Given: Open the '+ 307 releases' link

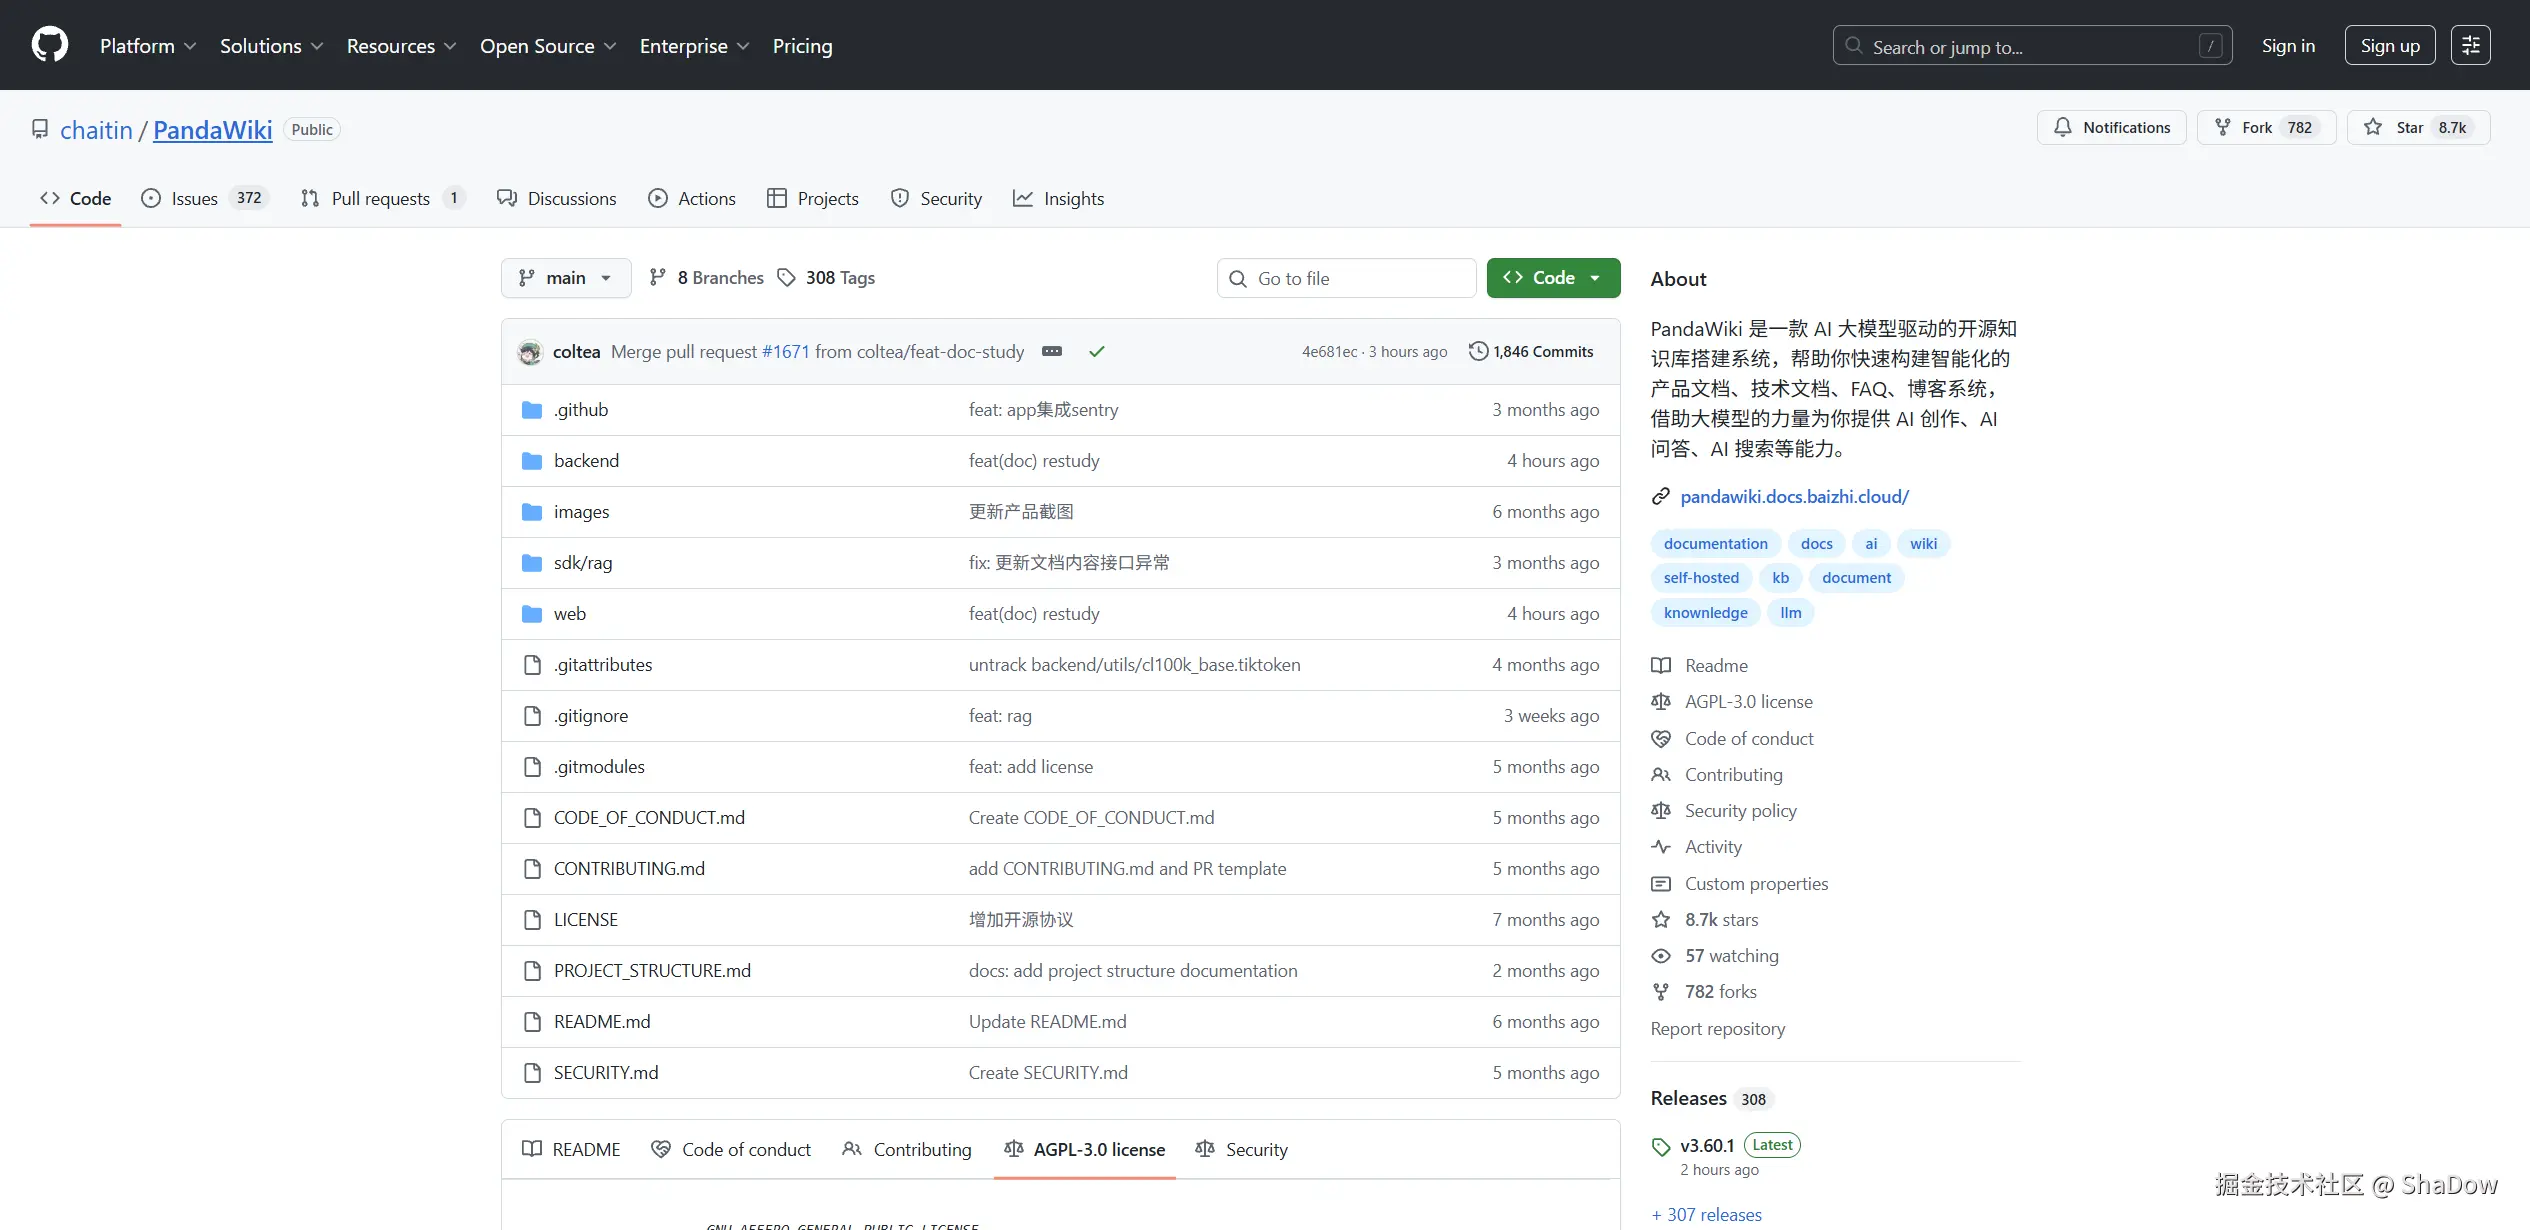Looking at the screenshot, I should tap(1707, 1214).
